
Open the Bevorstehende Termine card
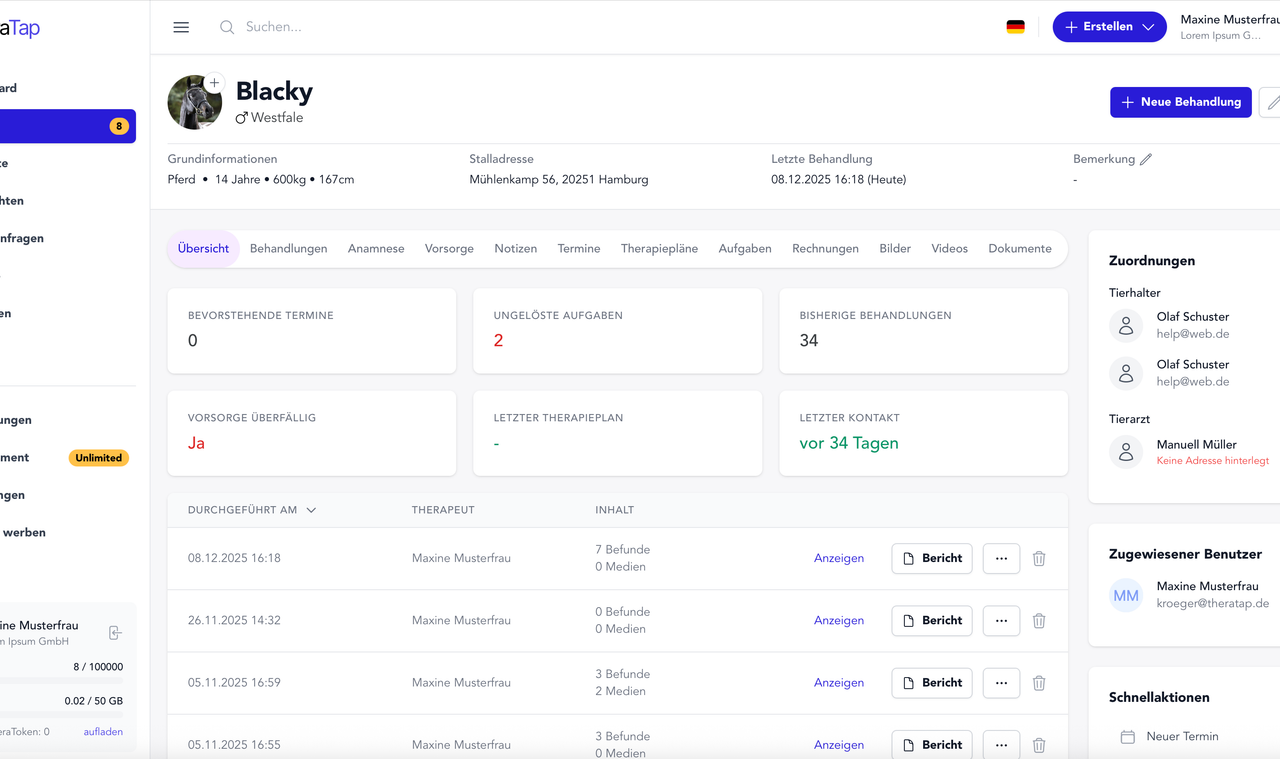tap(312, 331)
